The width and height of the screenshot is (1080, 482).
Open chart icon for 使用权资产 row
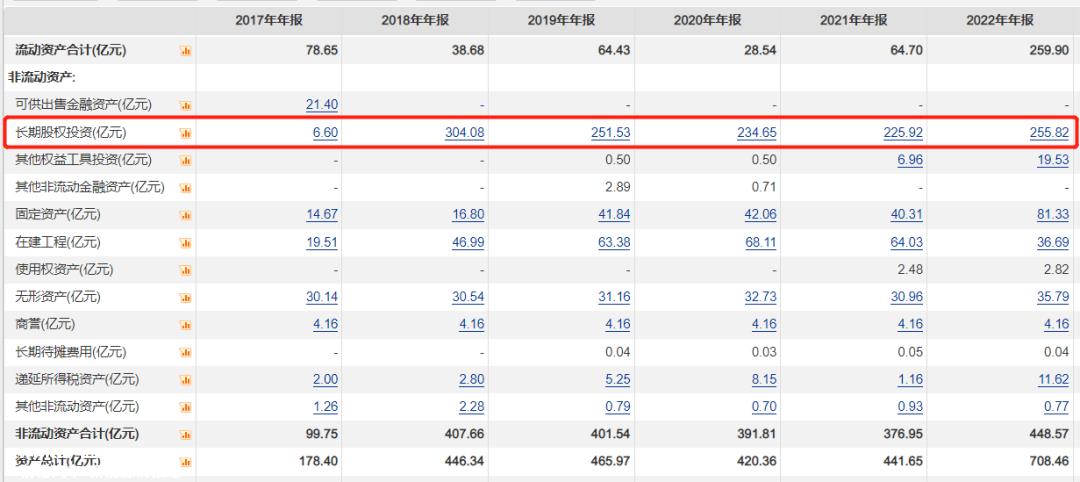point(185,271)
